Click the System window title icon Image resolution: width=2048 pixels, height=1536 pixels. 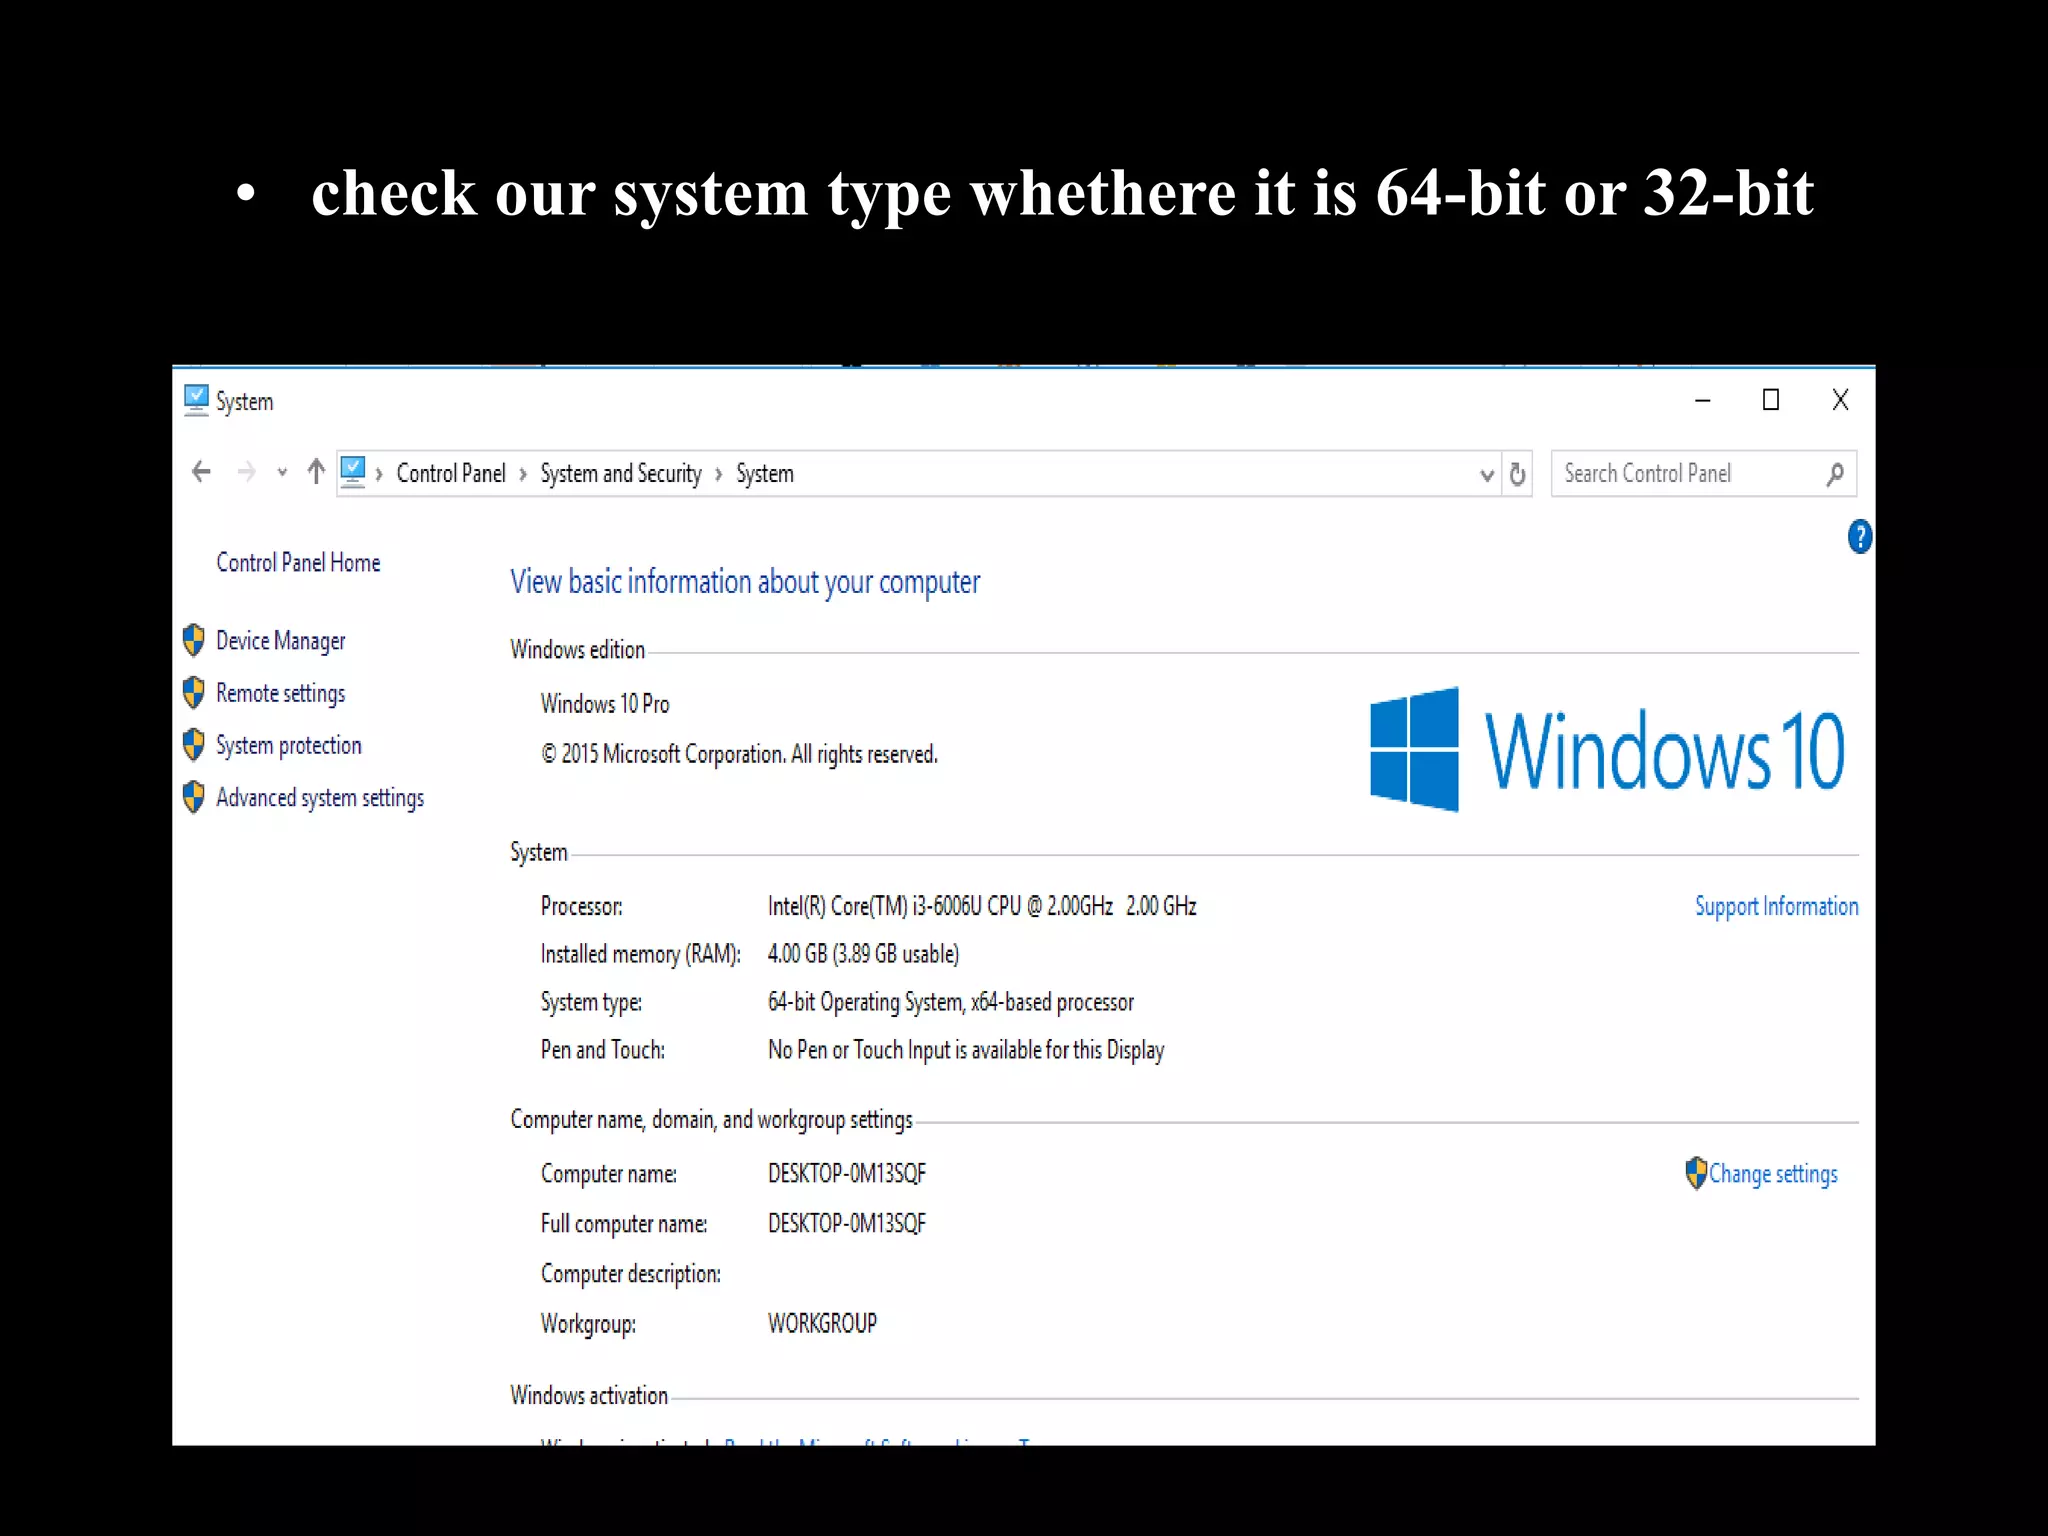(x=196, y=400)
